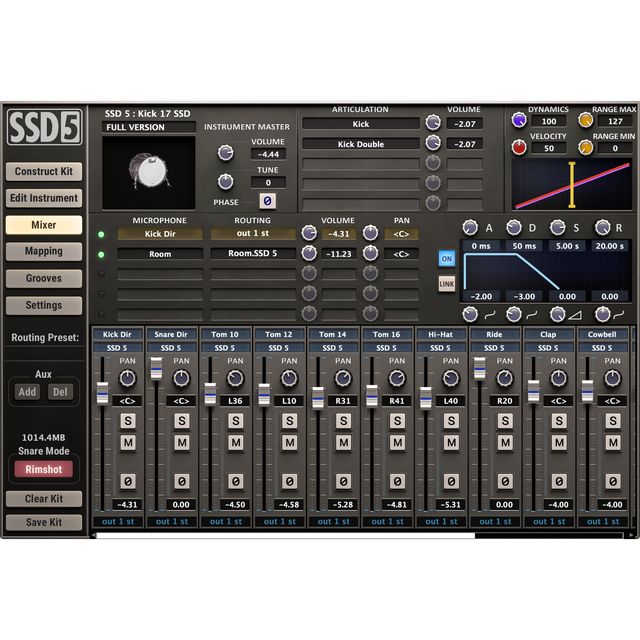Screen dimensions: 640x640
Task: Click the orange Range Min knob
Action: (x=585, y=147)
